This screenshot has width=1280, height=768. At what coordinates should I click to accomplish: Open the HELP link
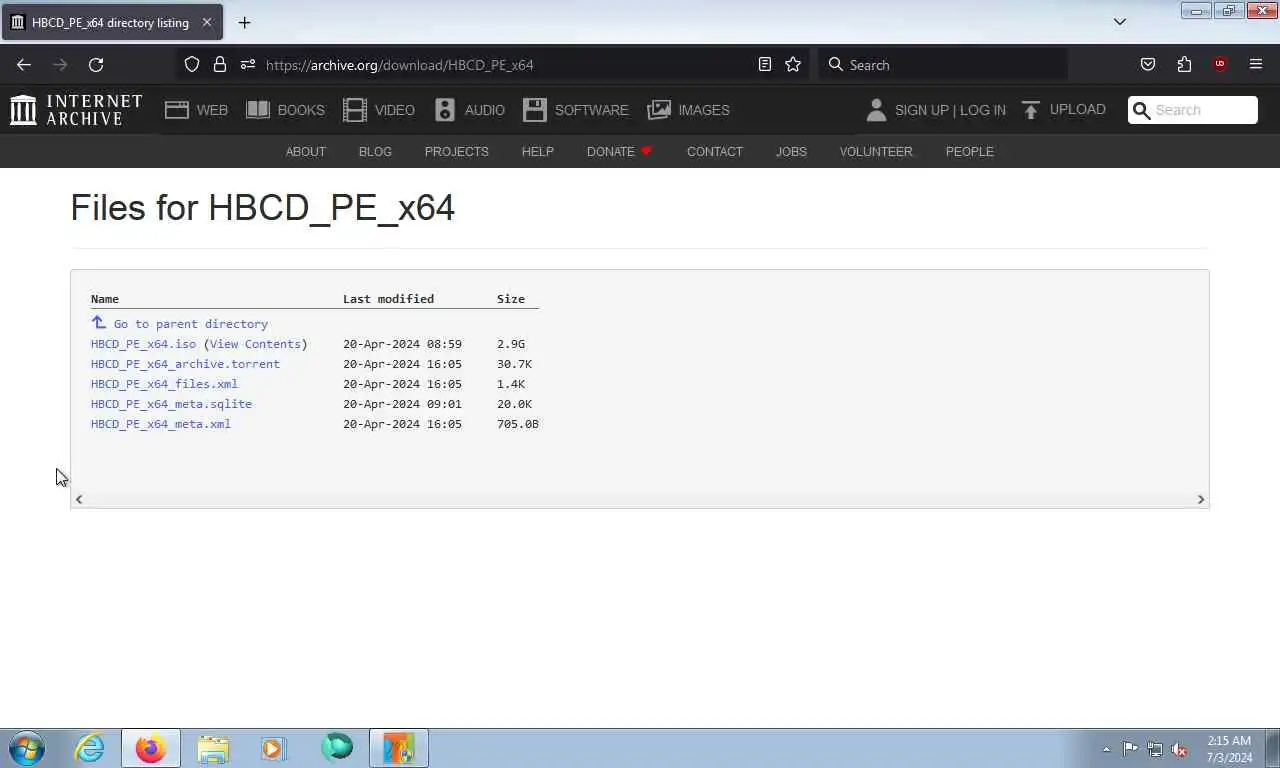pos(537,152)
